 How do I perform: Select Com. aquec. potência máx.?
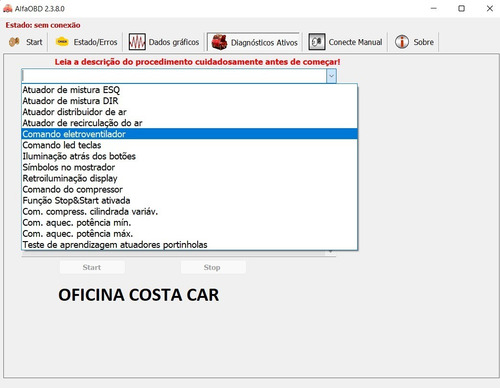point(189,233)
